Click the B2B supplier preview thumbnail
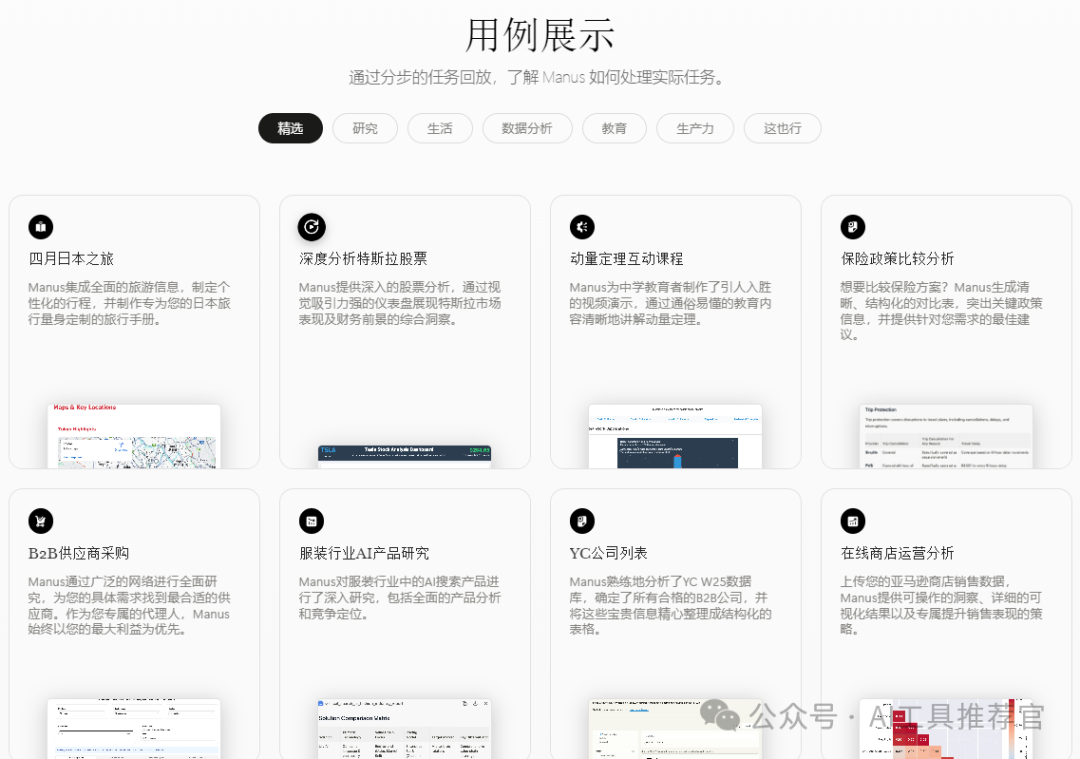This screenshot has width=1080, height=759. [134, 729]
